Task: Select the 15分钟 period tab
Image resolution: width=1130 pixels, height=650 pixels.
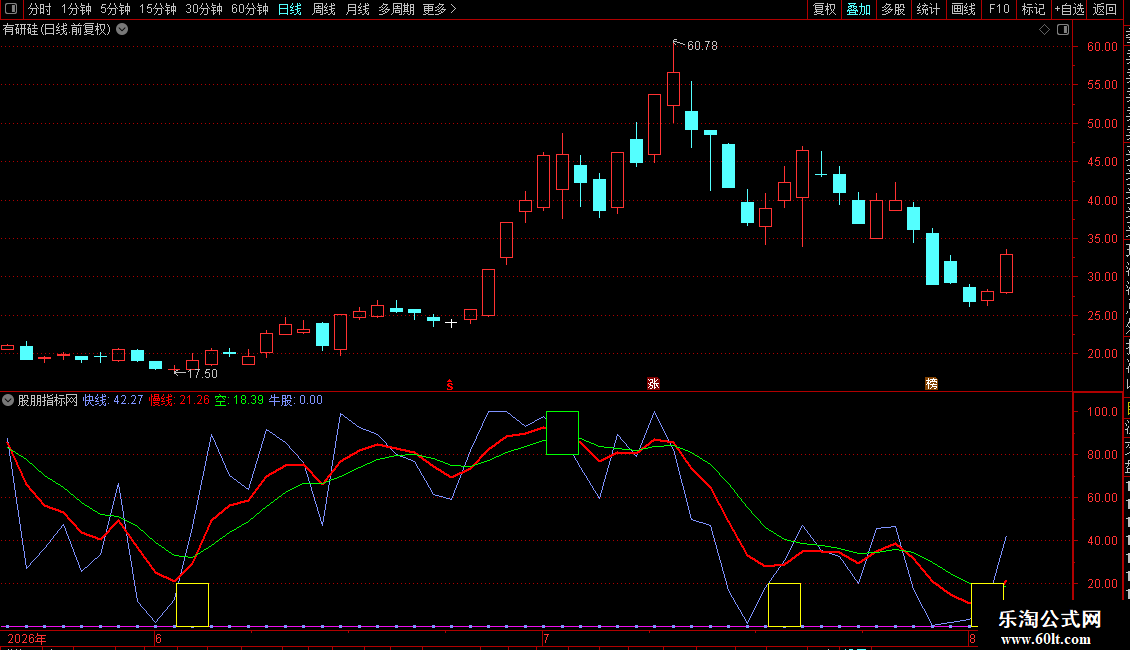Action: point(158,9)
